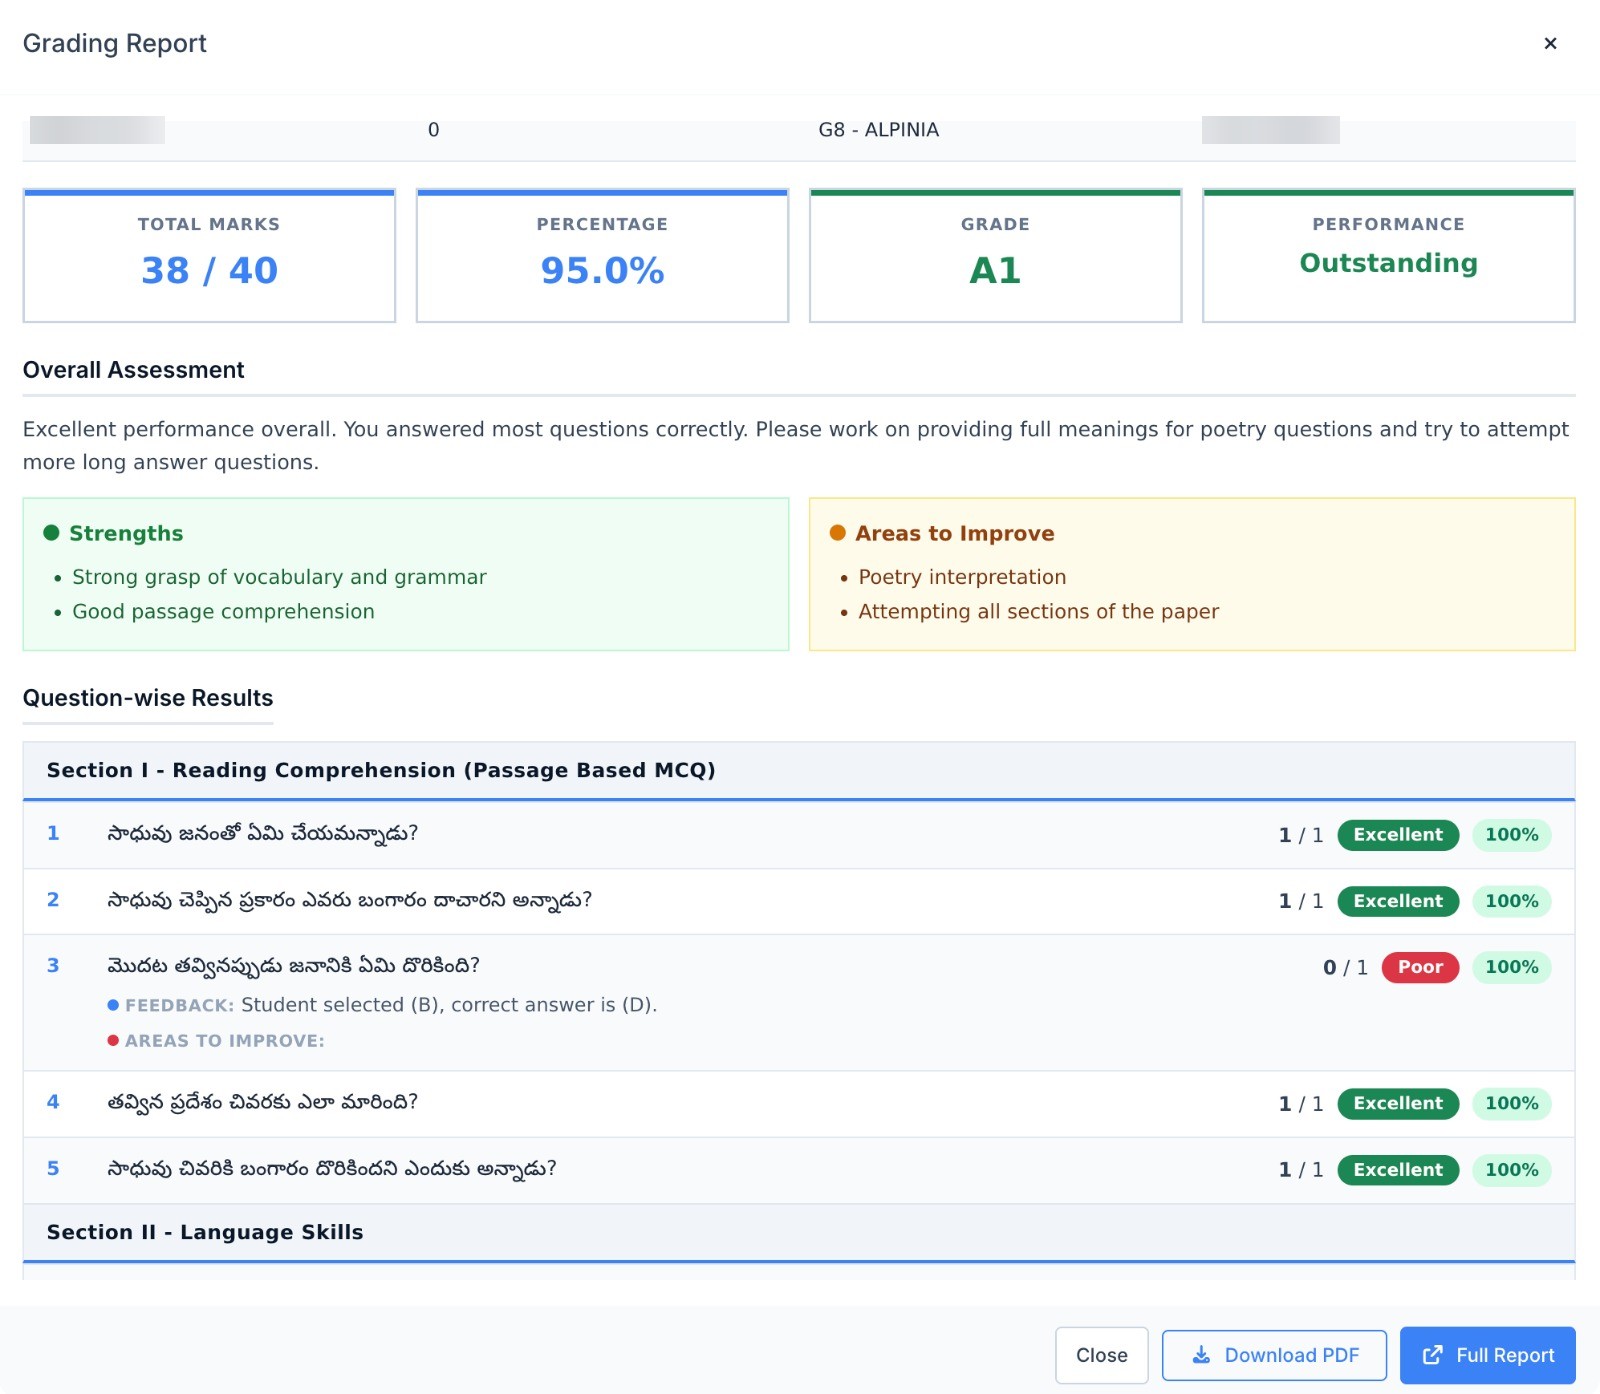Click the 100% badge on question 1
The height and width of the screenshot is (1394, 1600).
pyautogui.click(x=1511, y=835)
